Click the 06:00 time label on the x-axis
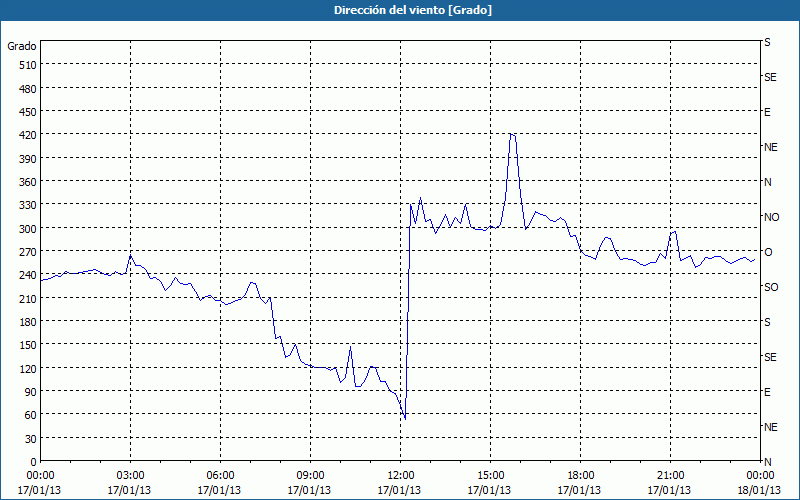Viewport: 800px width, 500px height. (220, 476)
